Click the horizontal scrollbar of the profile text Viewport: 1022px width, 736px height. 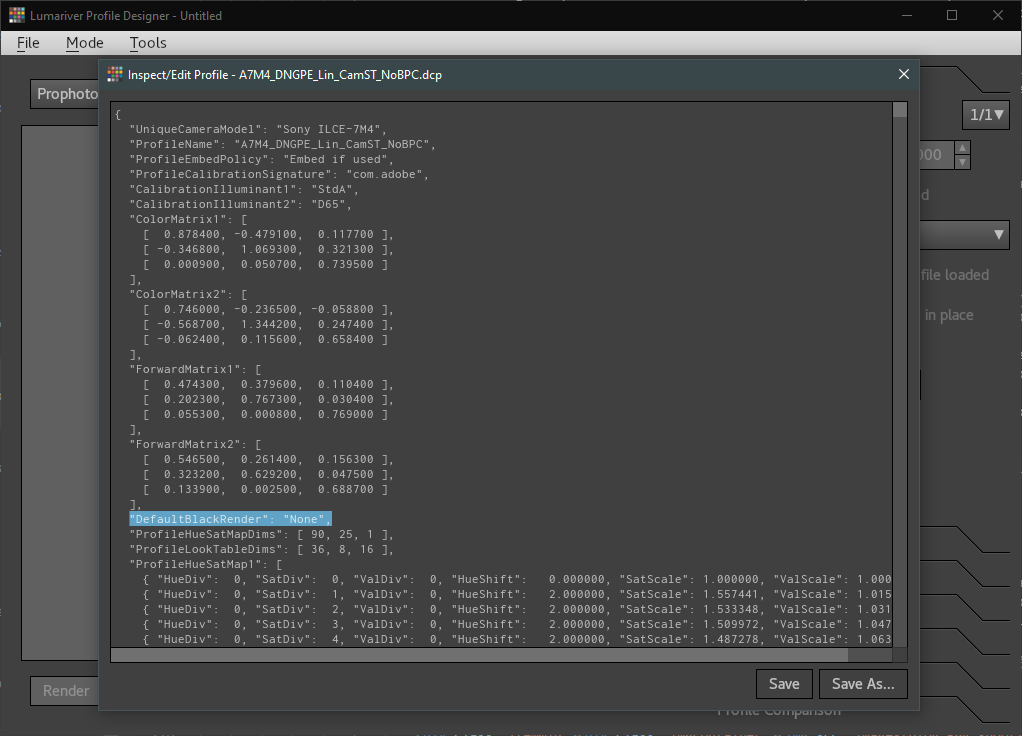click(x=478, y=655)
